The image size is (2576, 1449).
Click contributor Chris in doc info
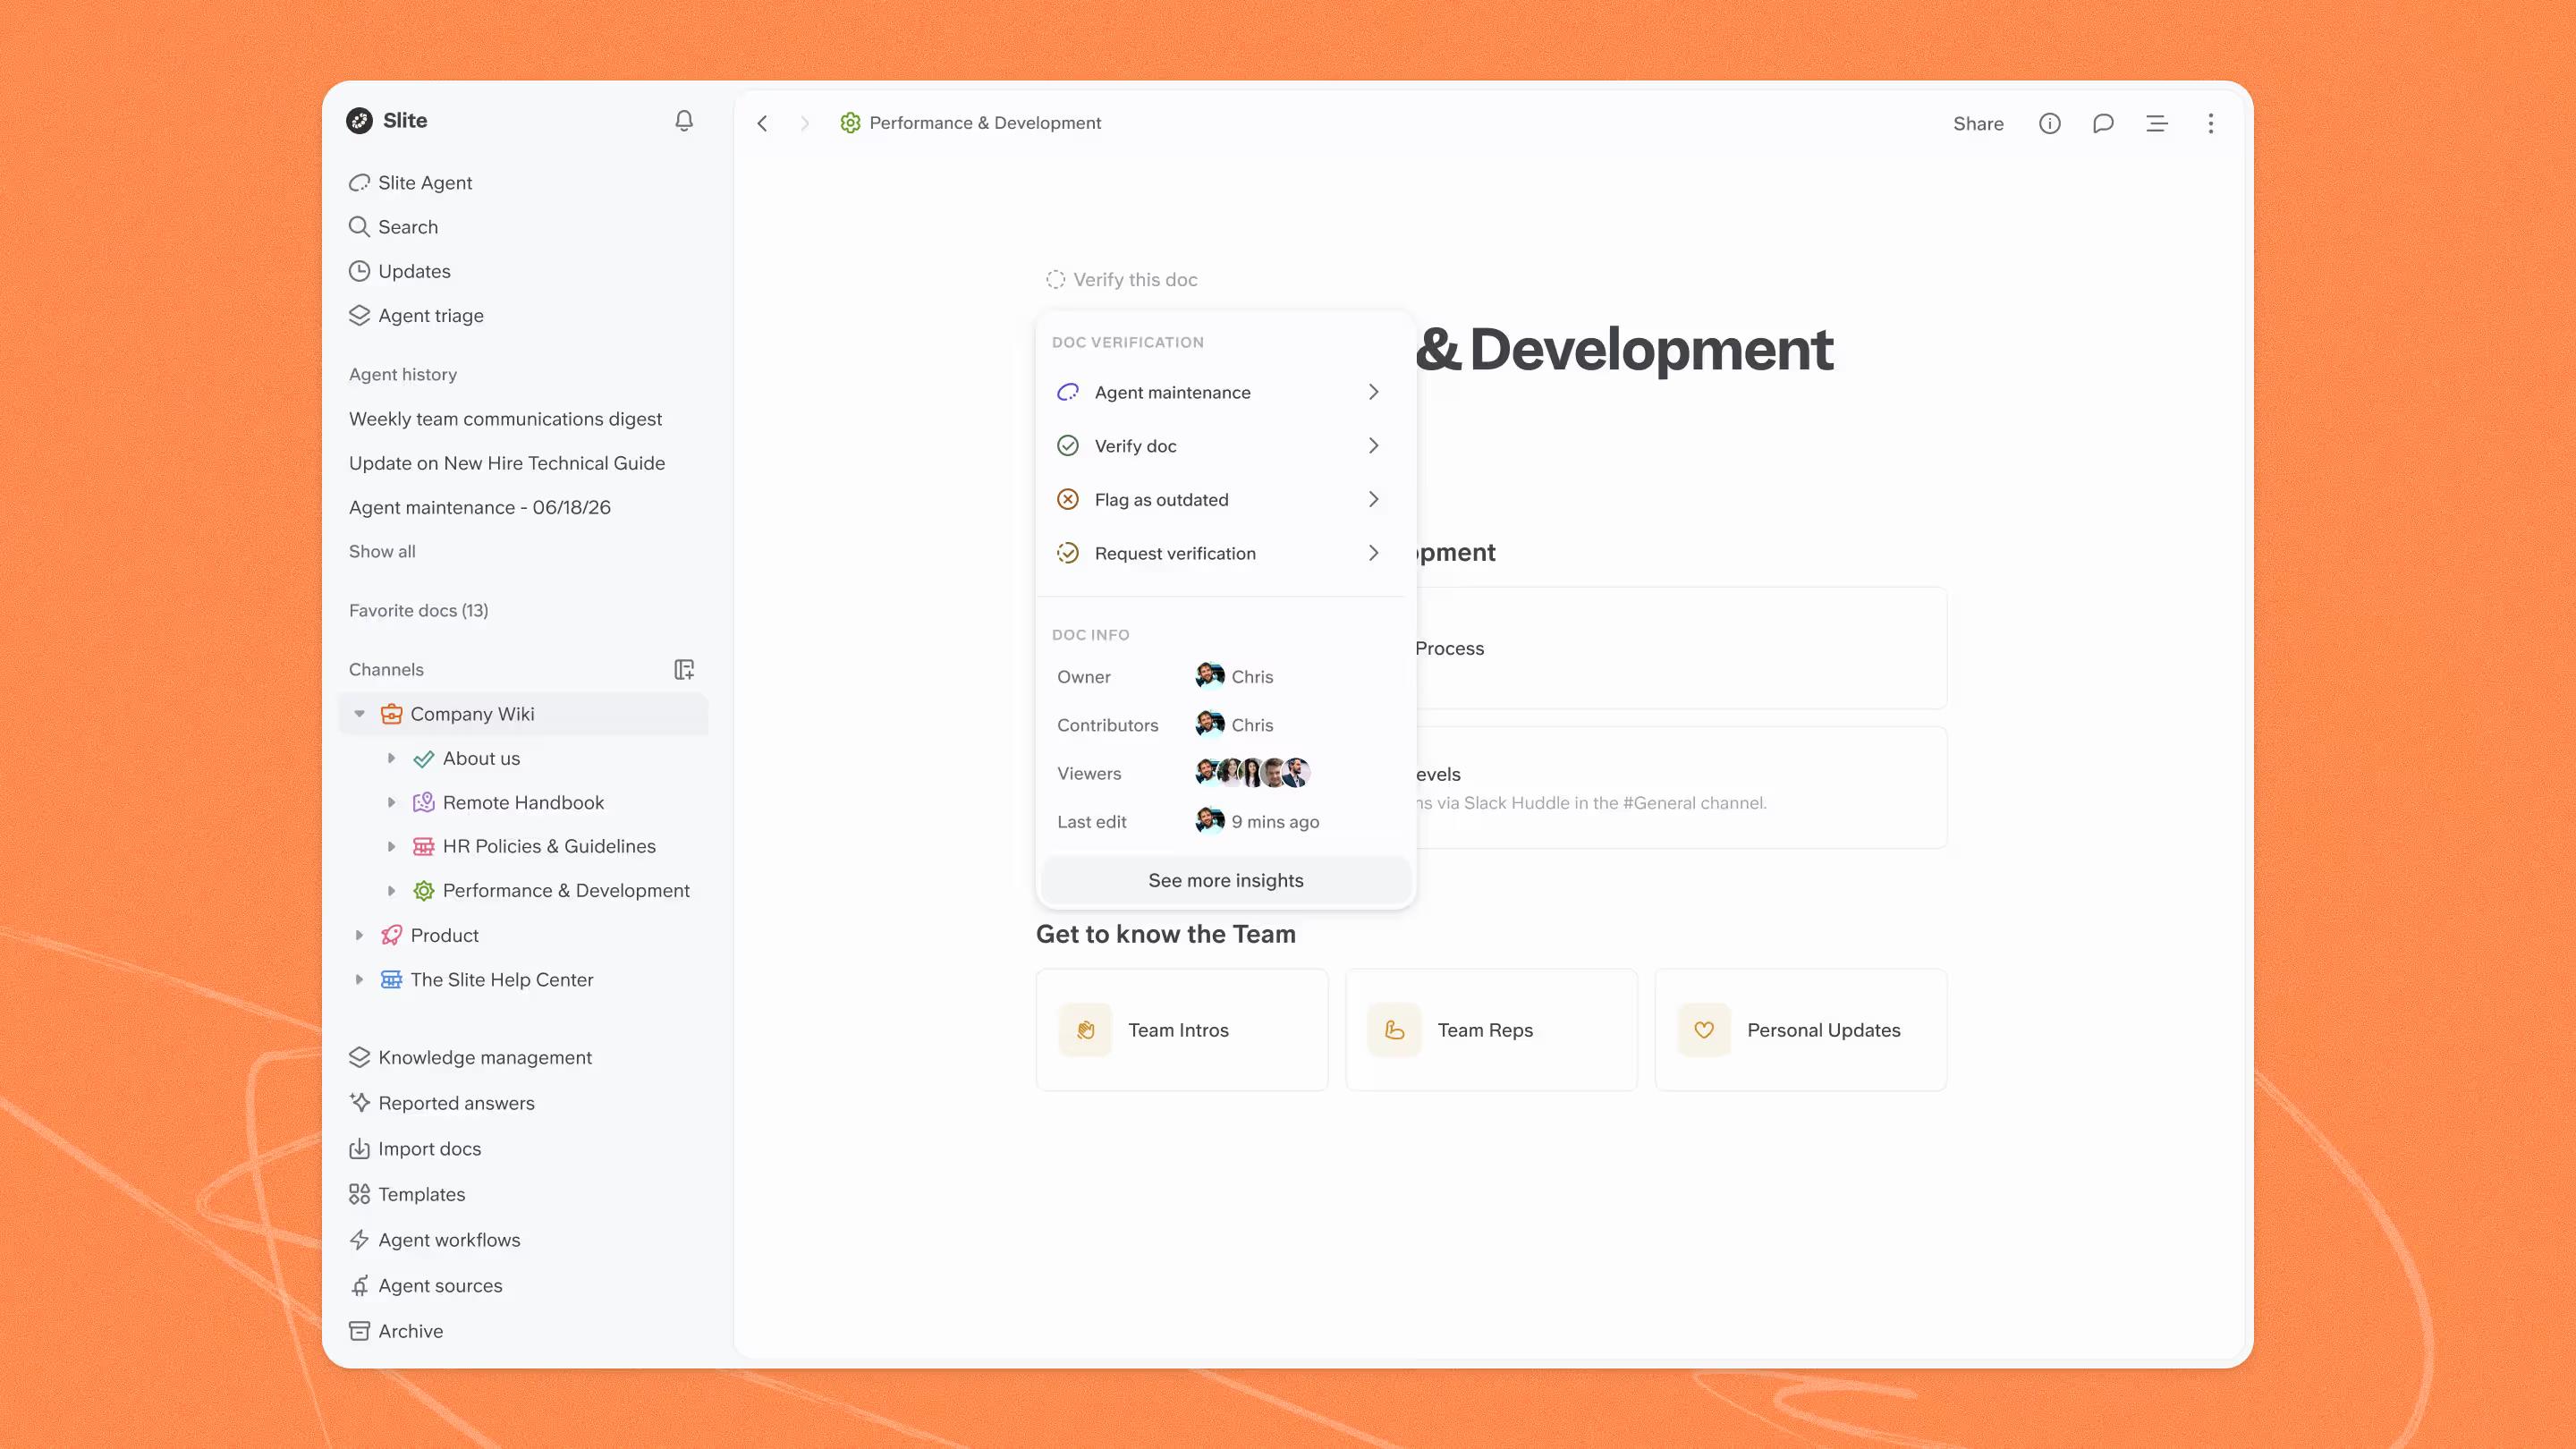click(1234, 725)
